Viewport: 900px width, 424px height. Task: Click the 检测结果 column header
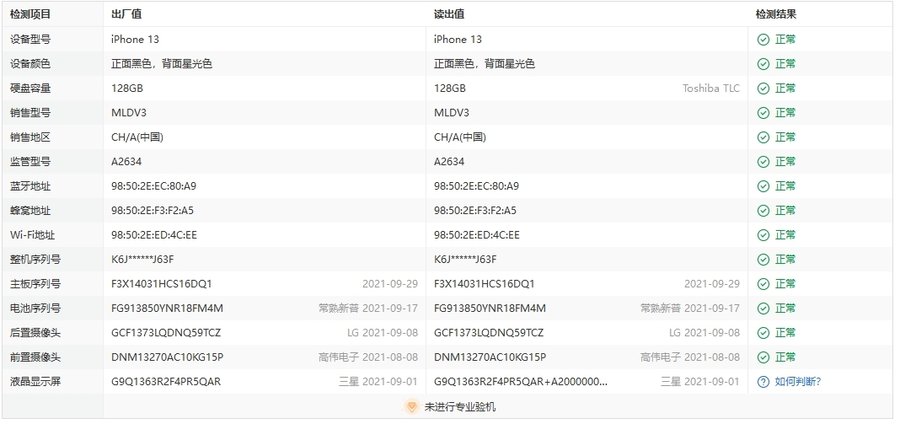point(776,15)
